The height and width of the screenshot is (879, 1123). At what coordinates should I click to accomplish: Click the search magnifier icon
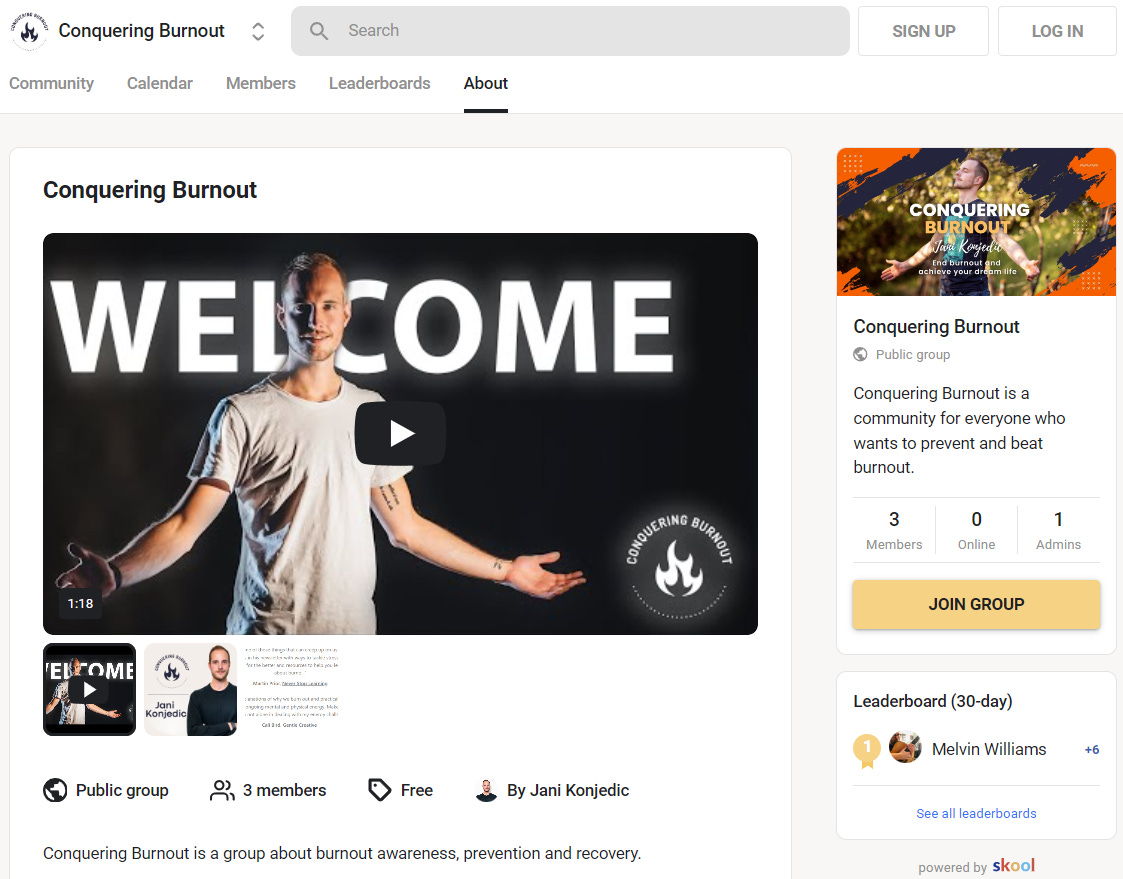coord(319,31)
